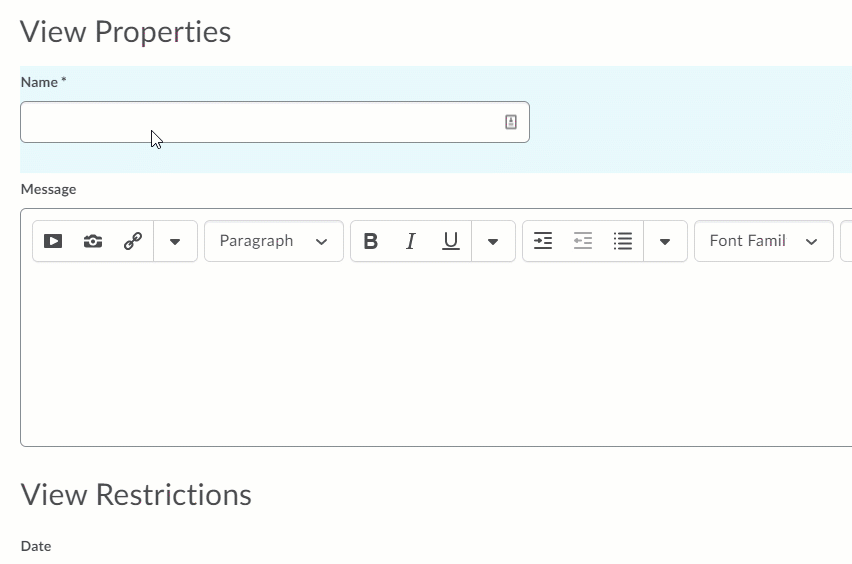
Task: Toggle underline formatting
Action: point(450,241)
